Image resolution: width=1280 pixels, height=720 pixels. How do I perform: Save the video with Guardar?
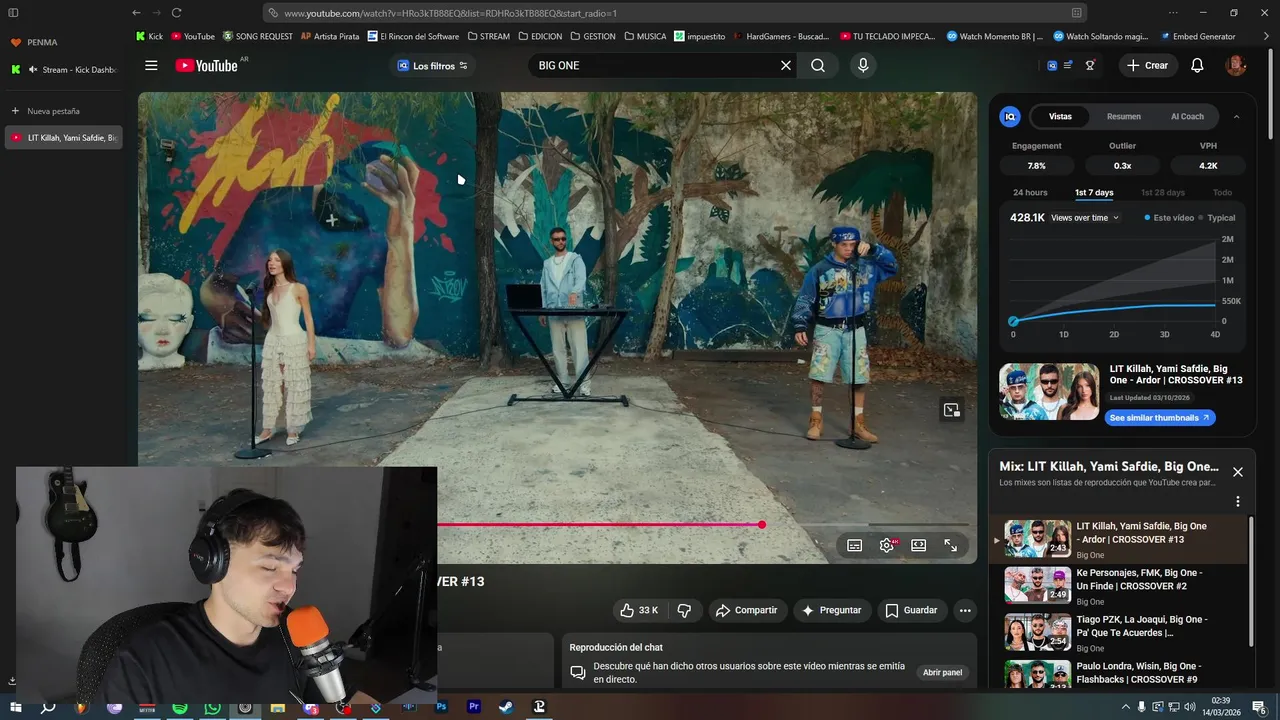[x=911, y=610]
